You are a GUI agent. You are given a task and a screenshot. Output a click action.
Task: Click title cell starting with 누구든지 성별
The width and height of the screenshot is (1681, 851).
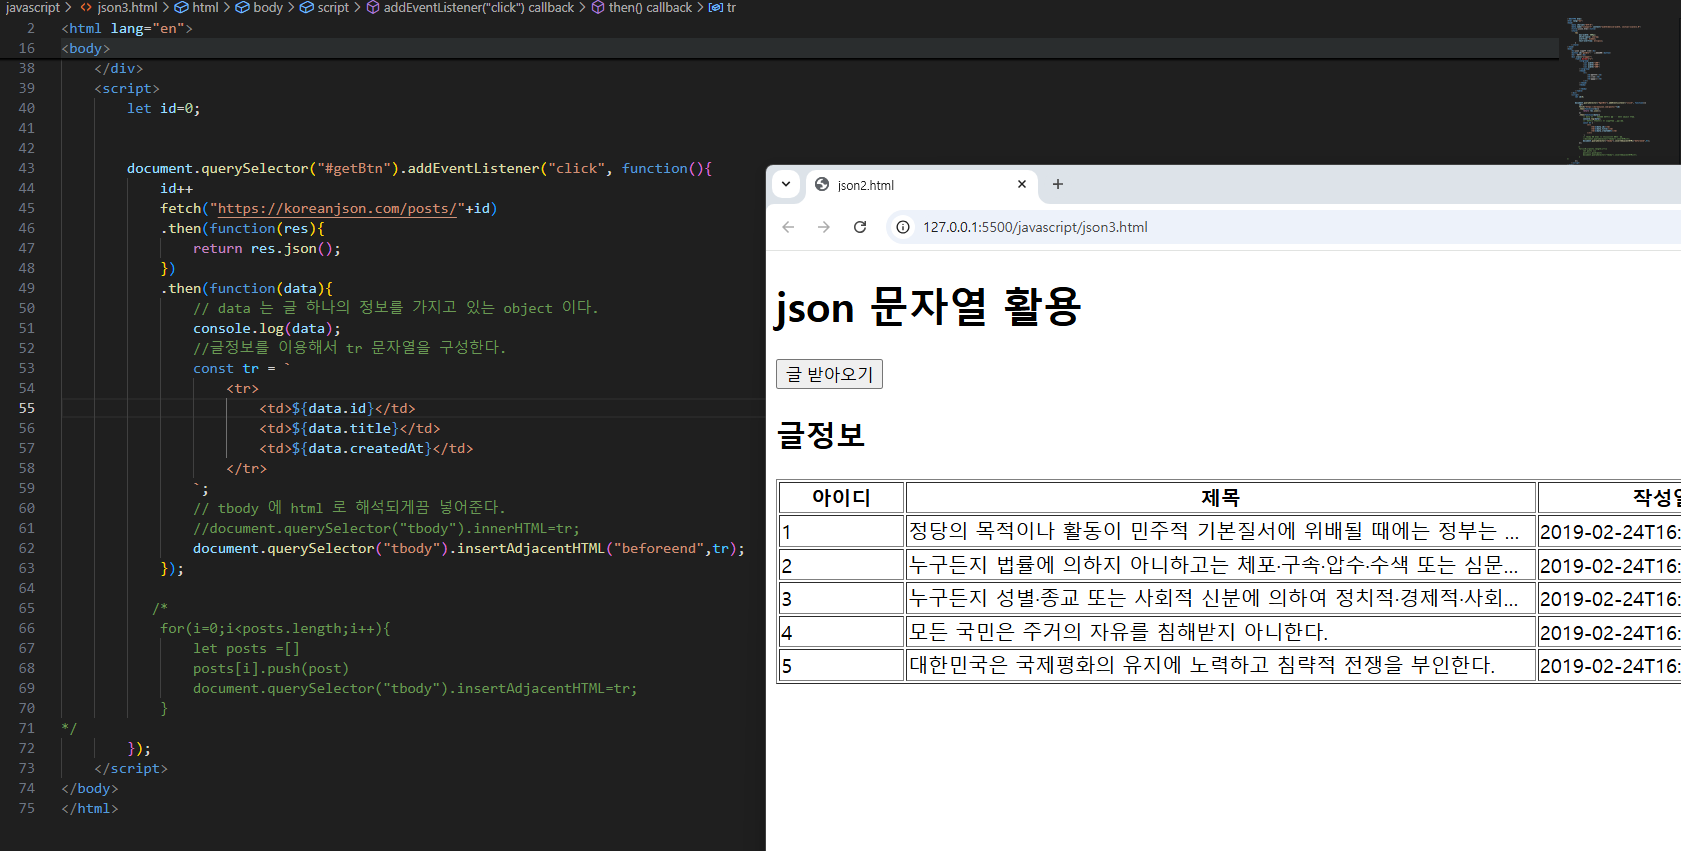(1221, 598)
